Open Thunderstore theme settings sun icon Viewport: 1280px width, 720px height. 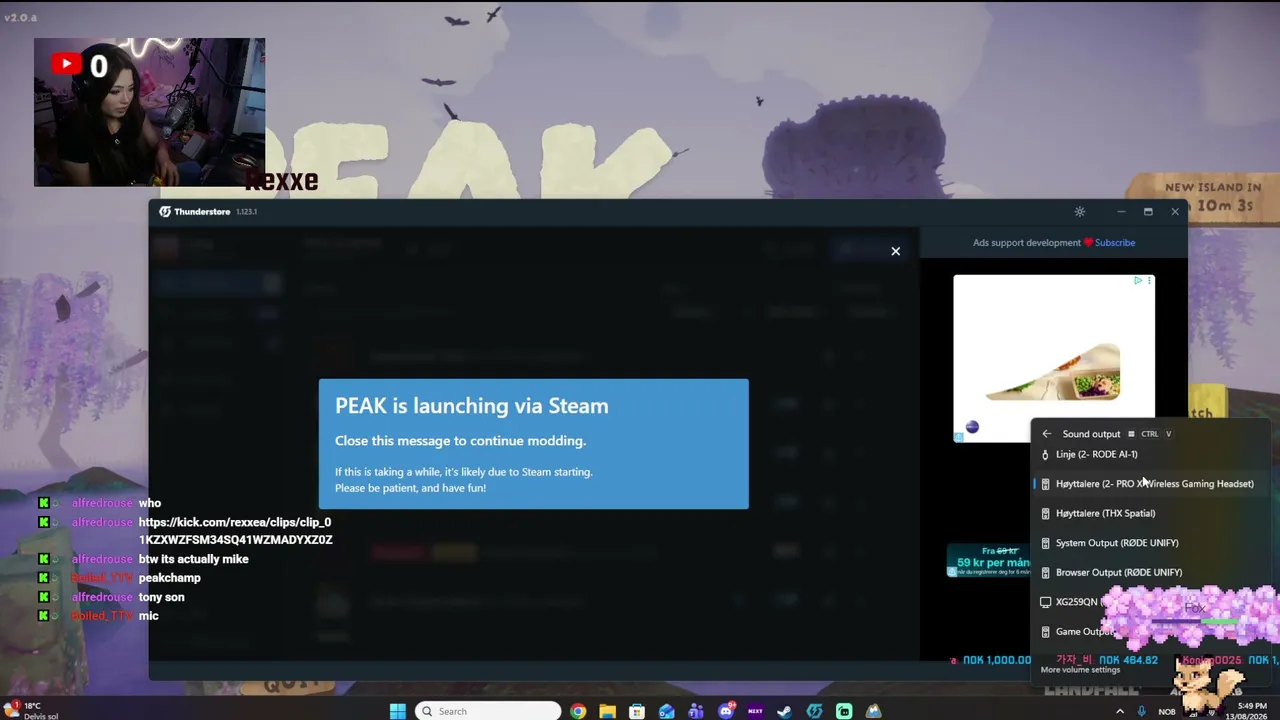pyautogui.click(x=1079, y=212)
